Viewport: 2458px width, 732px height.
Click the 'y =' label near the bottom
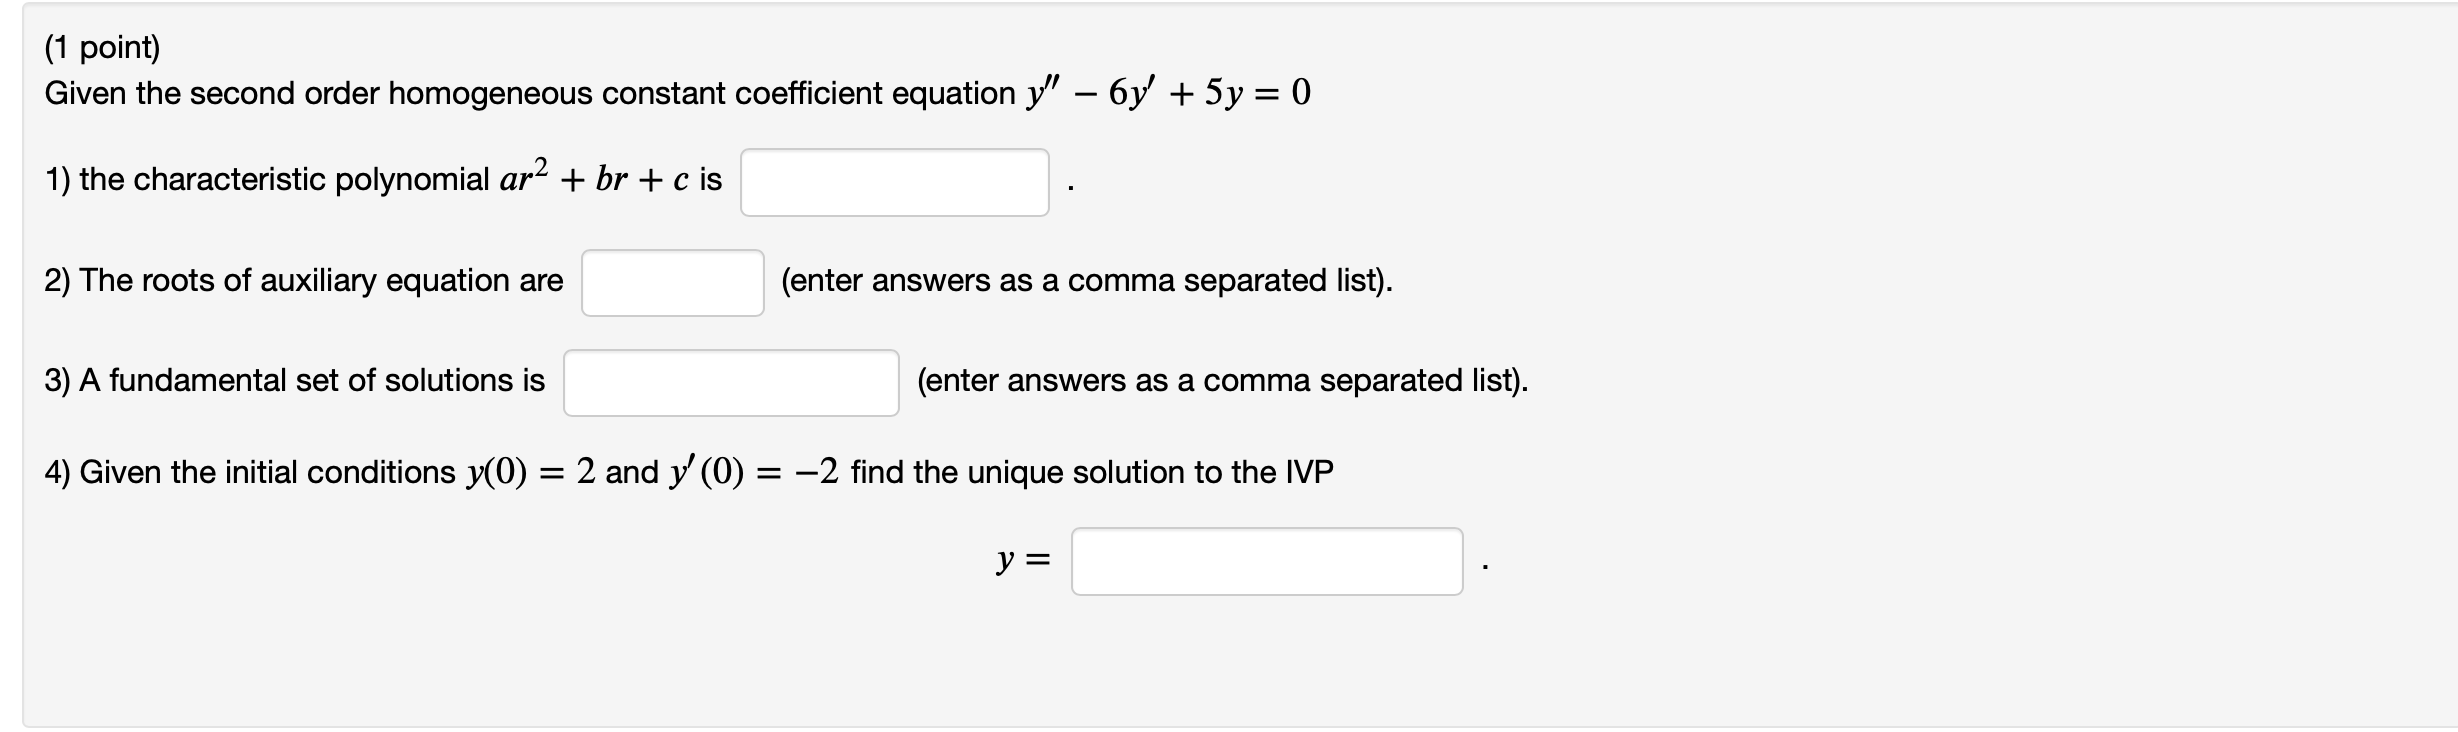(x=1021, y=562)
